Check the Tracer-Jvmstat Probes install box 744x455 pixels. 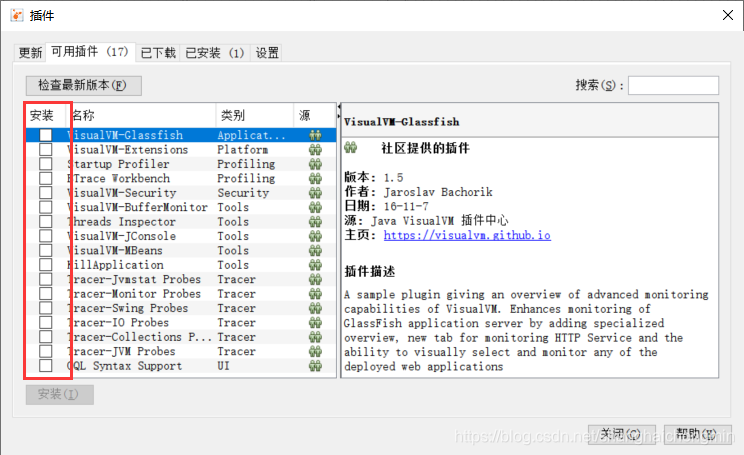coord(46,279)
